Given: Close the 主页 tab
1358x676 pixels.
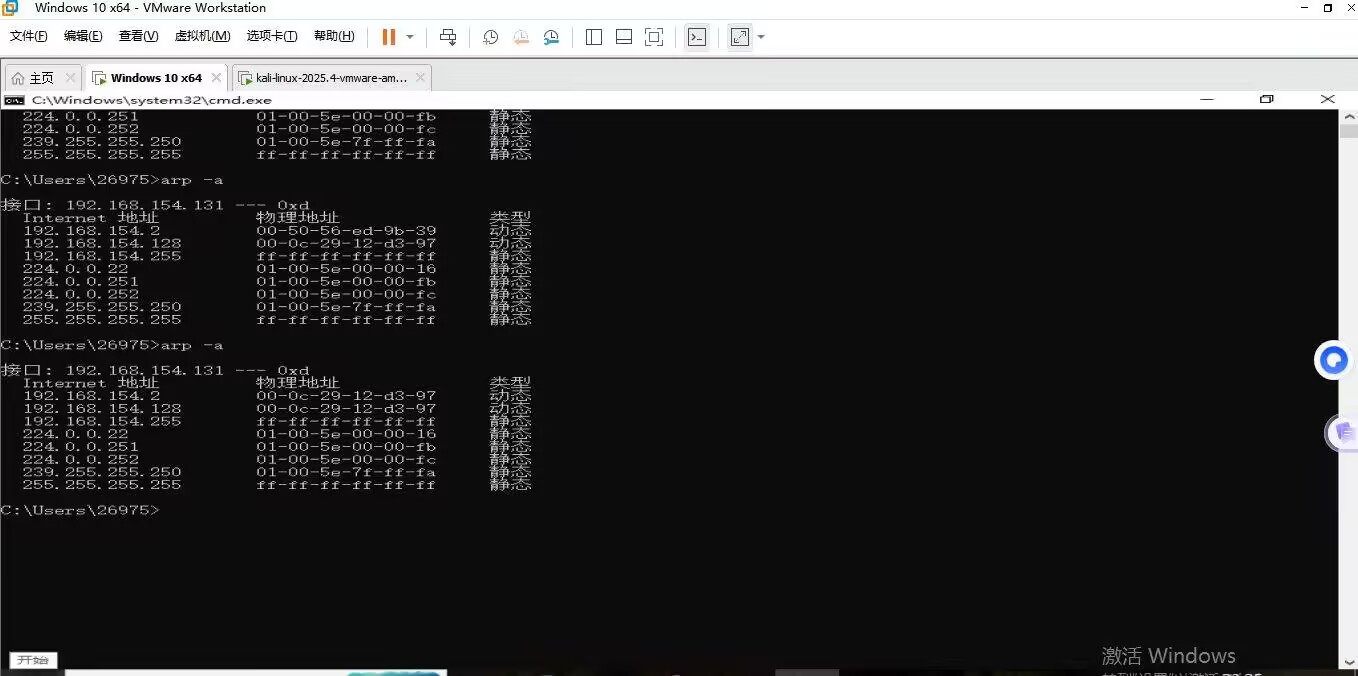Looking at the screenshot, I should [x=70, y=77].
